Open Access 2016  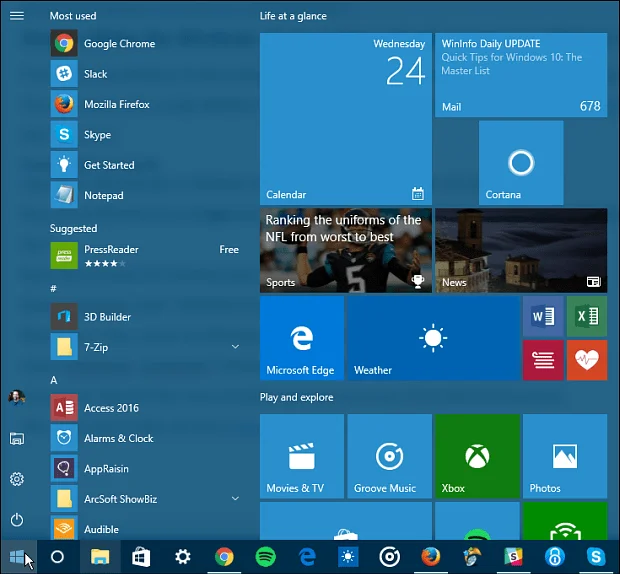145,408
